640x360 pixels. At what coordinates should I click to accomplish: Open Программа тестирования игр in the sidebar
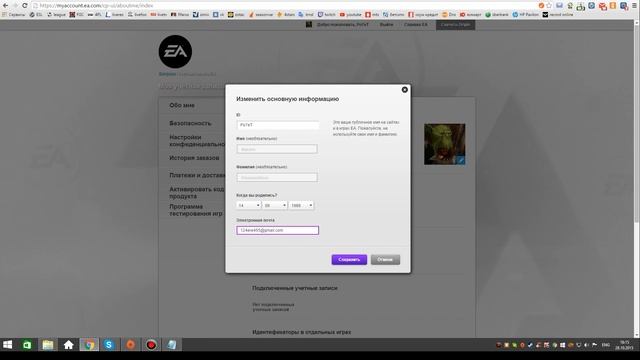[196, 210]
